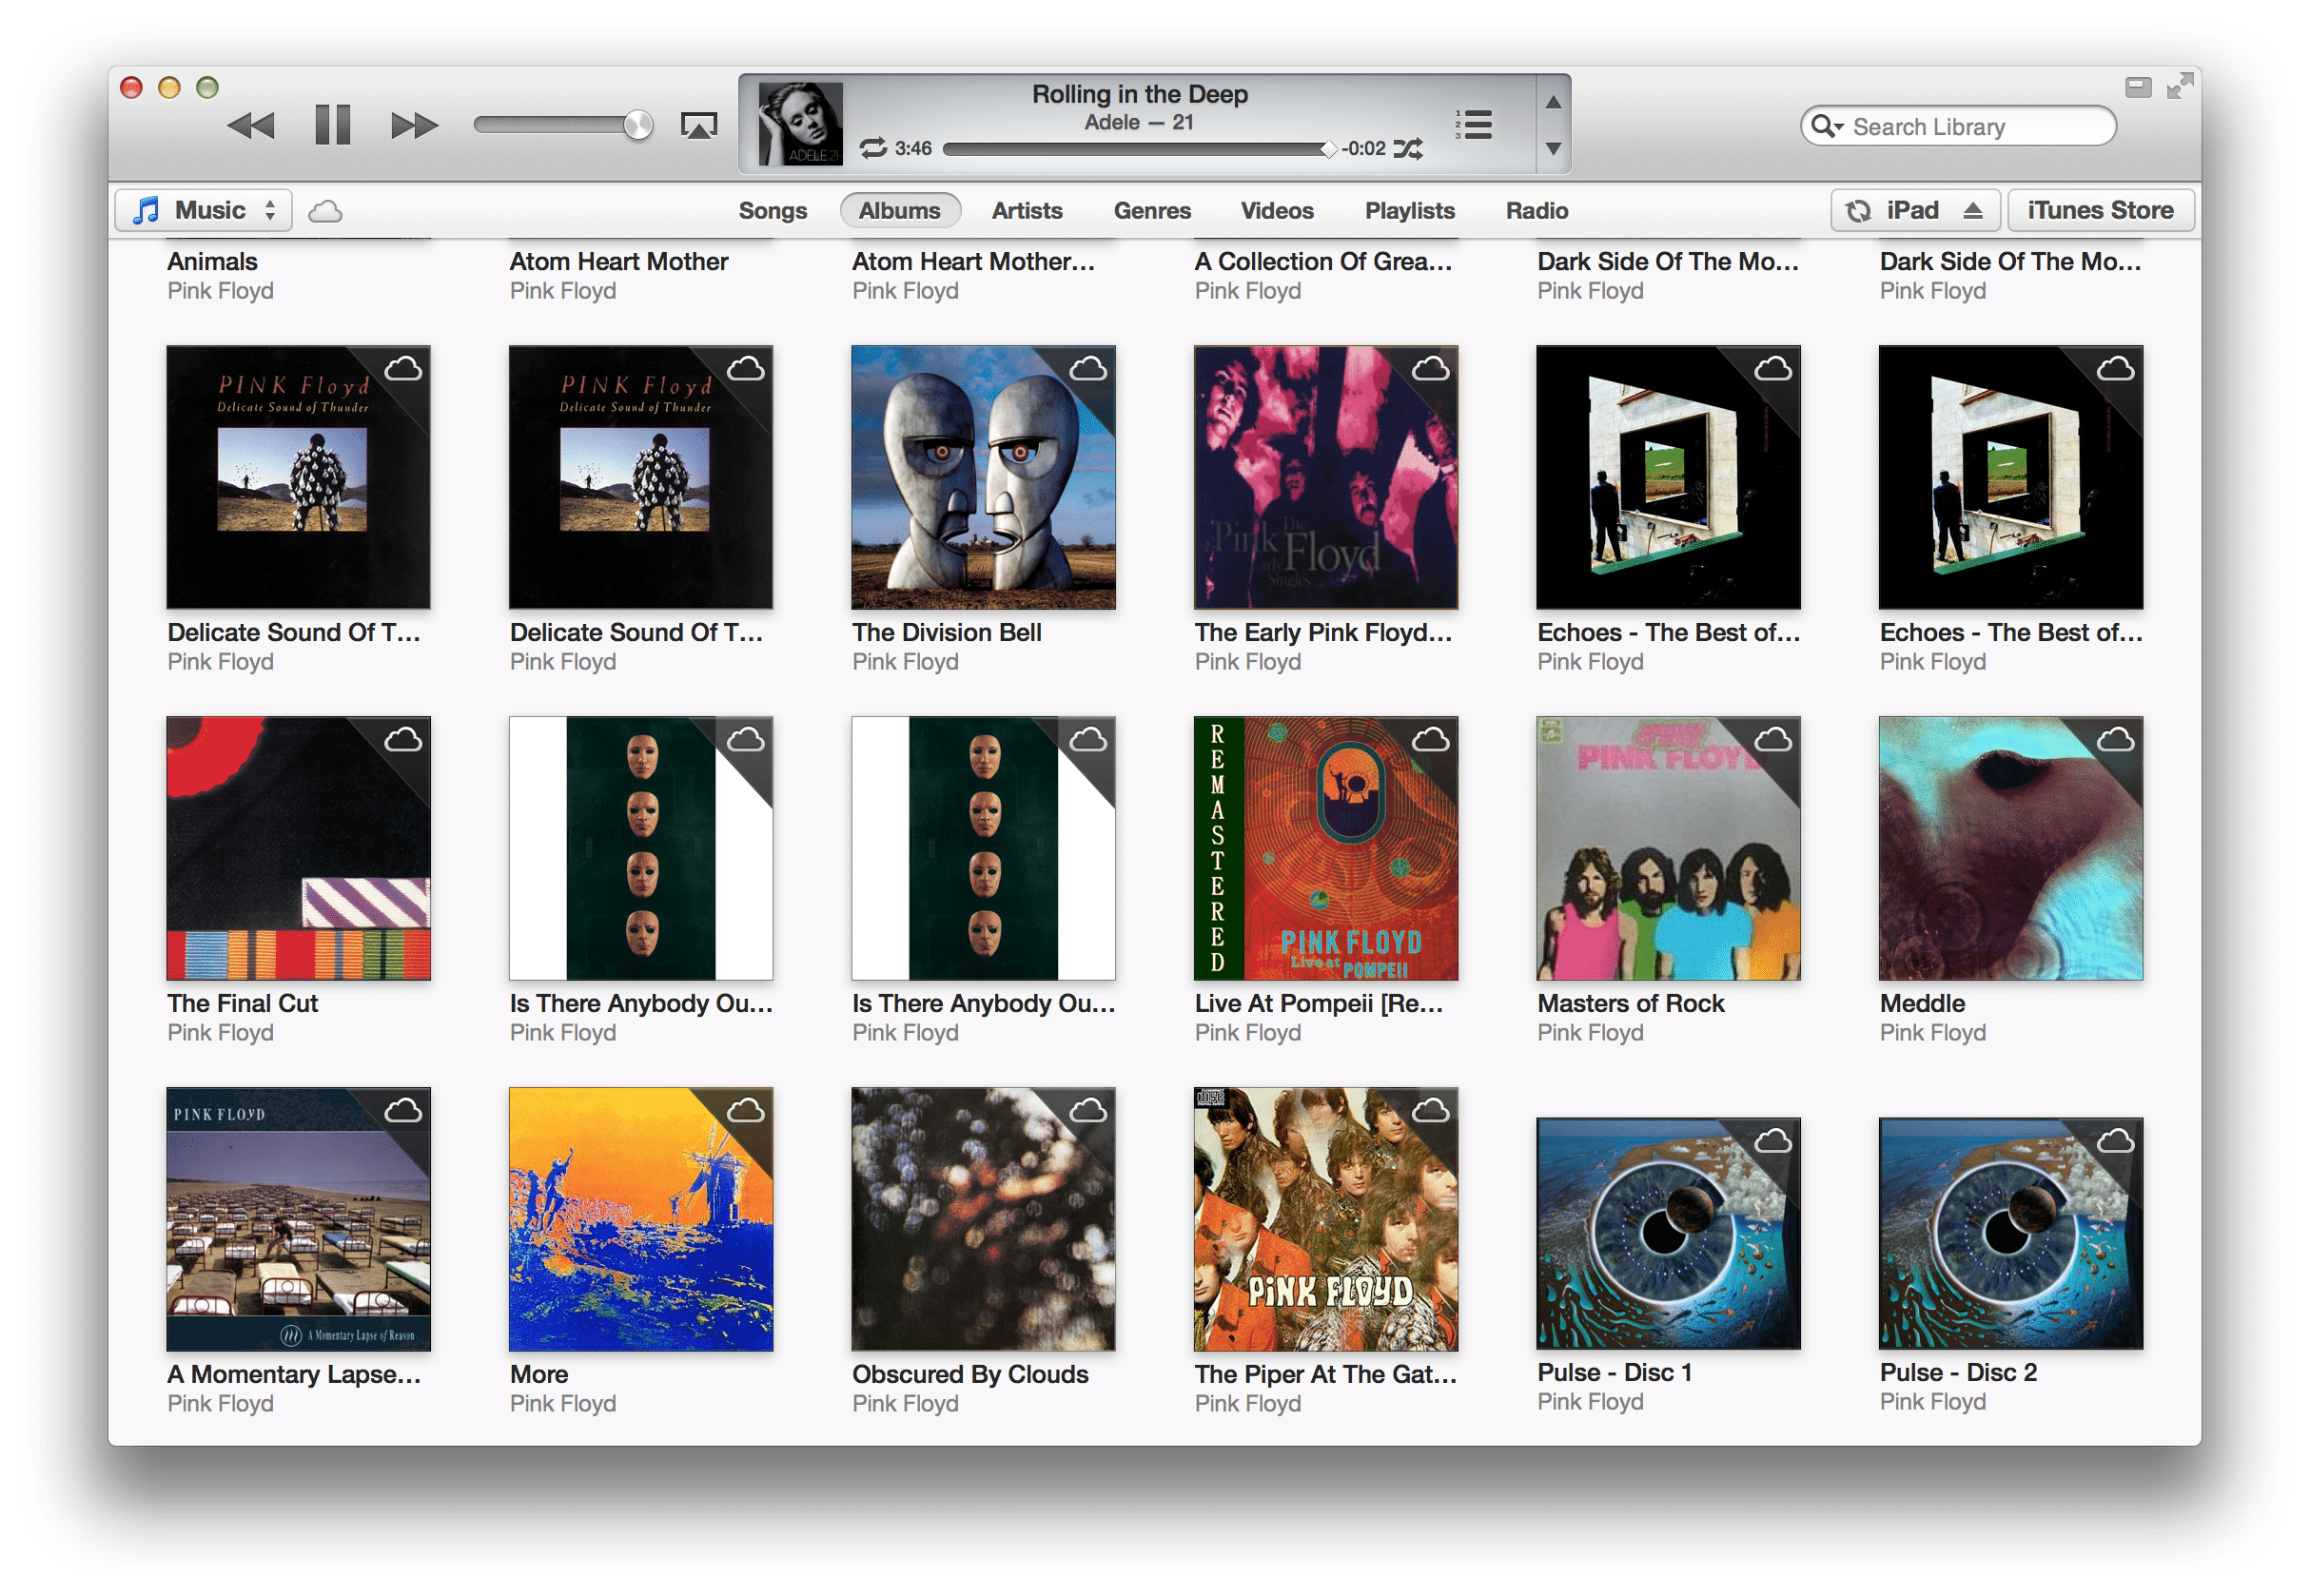
Task: Open The Division Bell album cover
Action: pos(982,477)
